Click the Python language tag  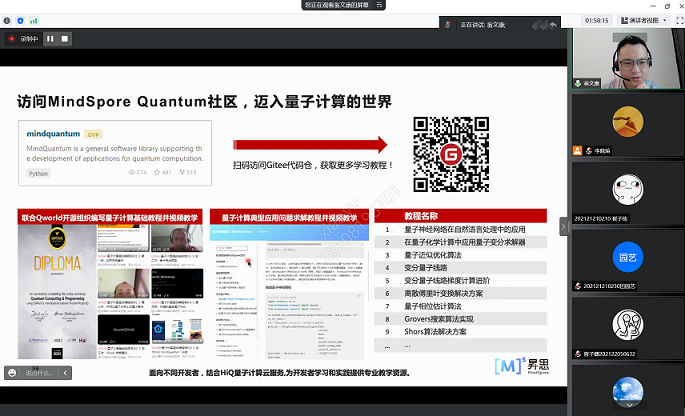(39, 173)
